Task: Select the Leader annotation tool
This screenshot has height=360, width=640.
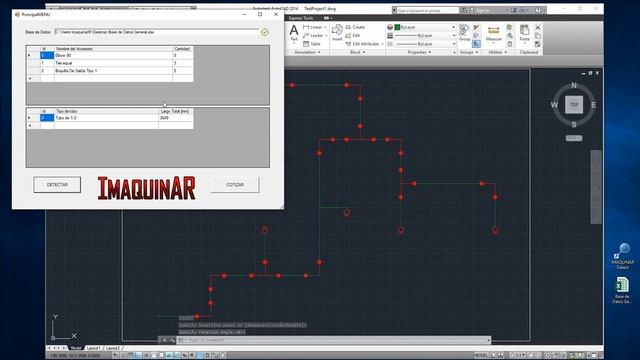Action: point(313,36)
